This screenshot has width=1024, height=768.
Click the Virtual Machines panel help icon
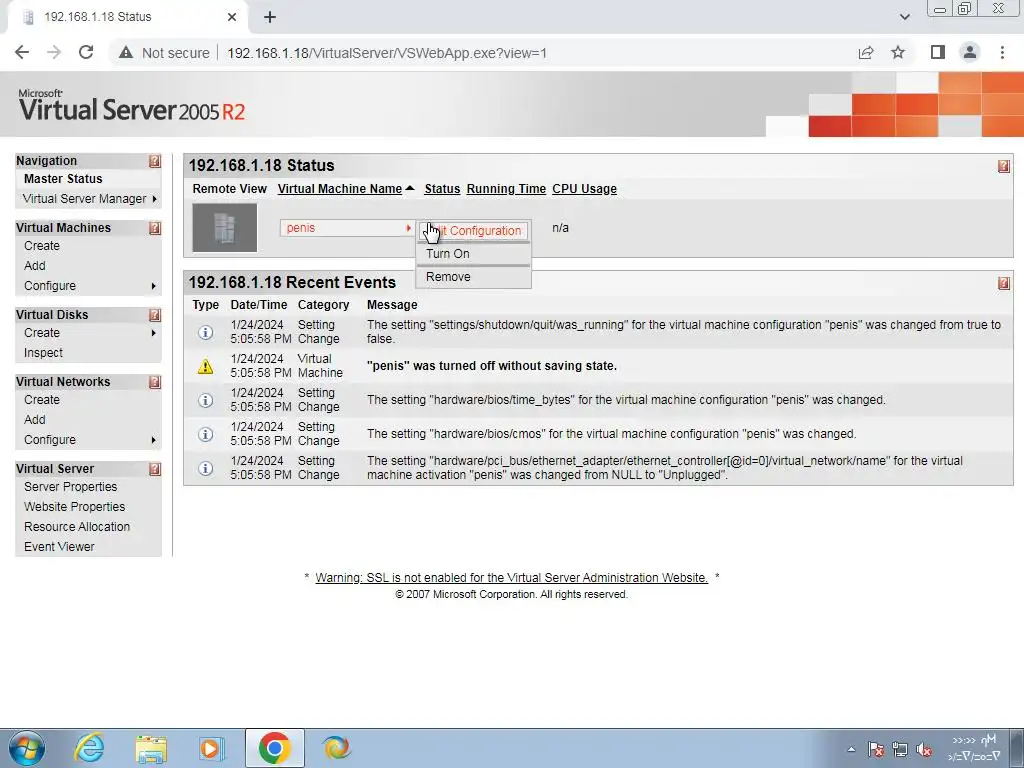[155, 228]
